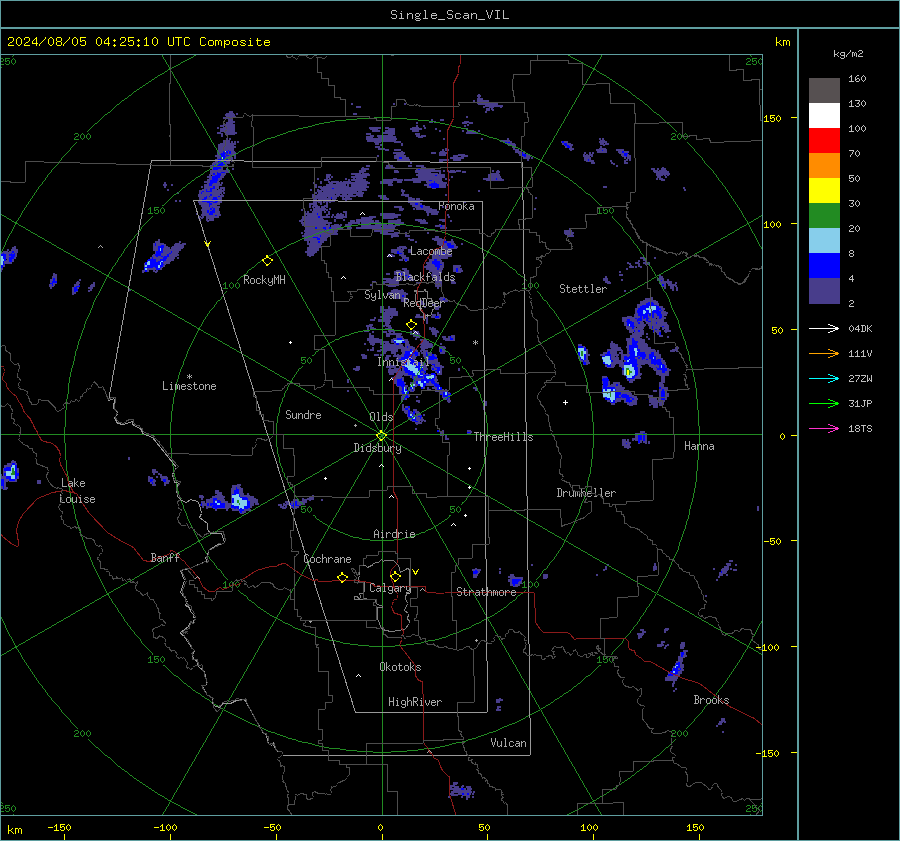This screenshot has height=841, width=900.
Task: Click the yellow diamond marker above Calgary
Action: click(x=395, y=576)
